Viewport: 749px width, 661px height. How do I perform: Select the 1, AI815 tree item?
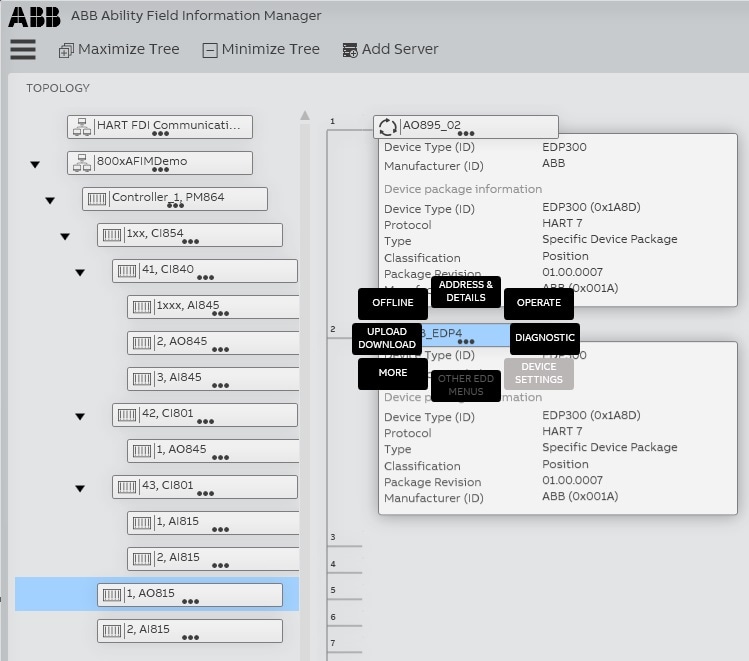click(213, 523)
